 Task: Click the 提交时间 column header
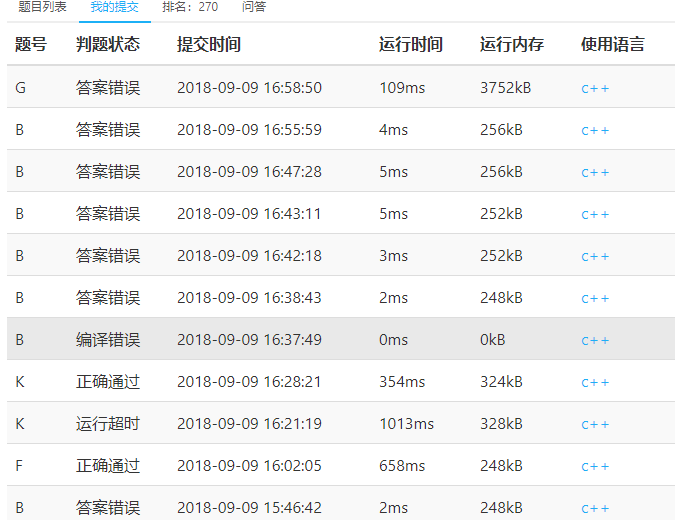209,45
